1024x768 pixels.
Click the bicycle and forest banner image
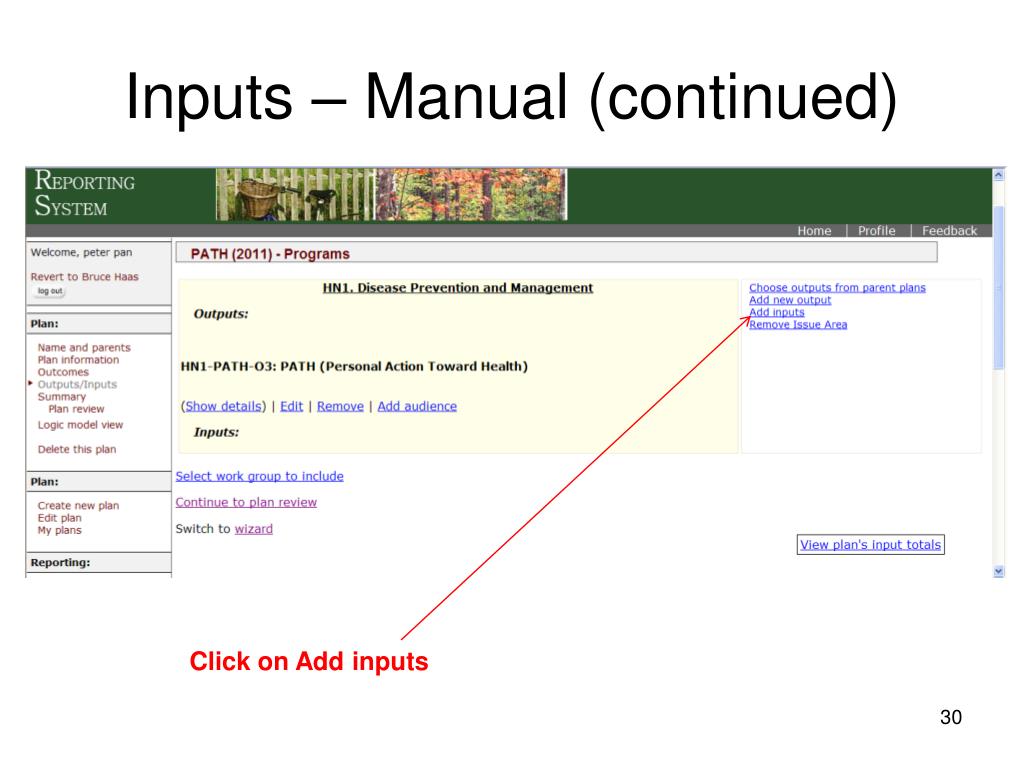(x=392, y=195)
